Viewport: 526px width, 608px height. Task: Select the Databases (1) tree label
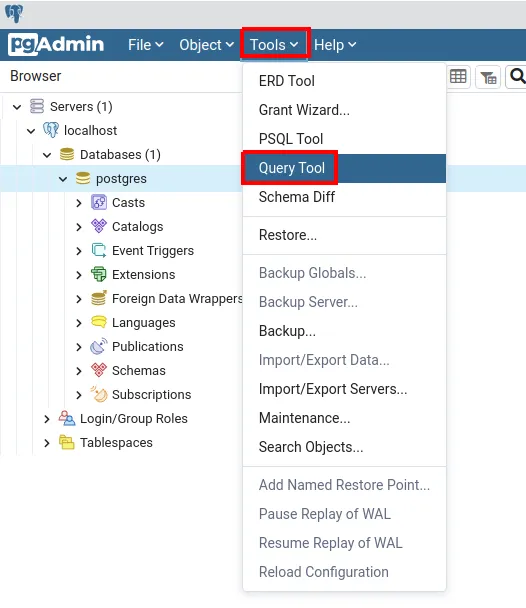(x=120, y=155)
